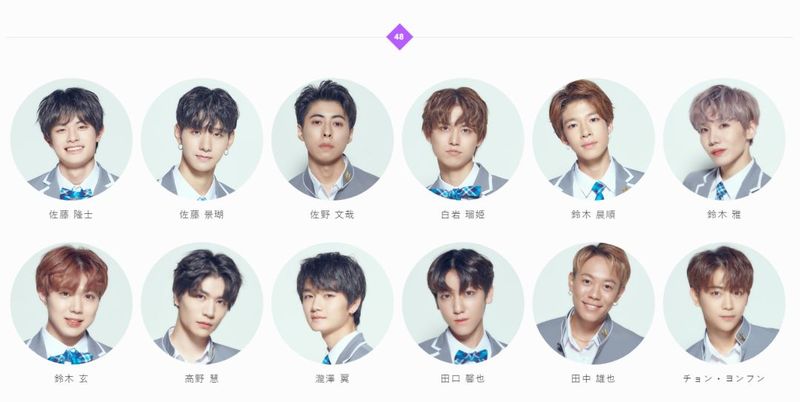Click the name label 田中 雄也
This screenshot has height=402, width=800.
point(593,379)
